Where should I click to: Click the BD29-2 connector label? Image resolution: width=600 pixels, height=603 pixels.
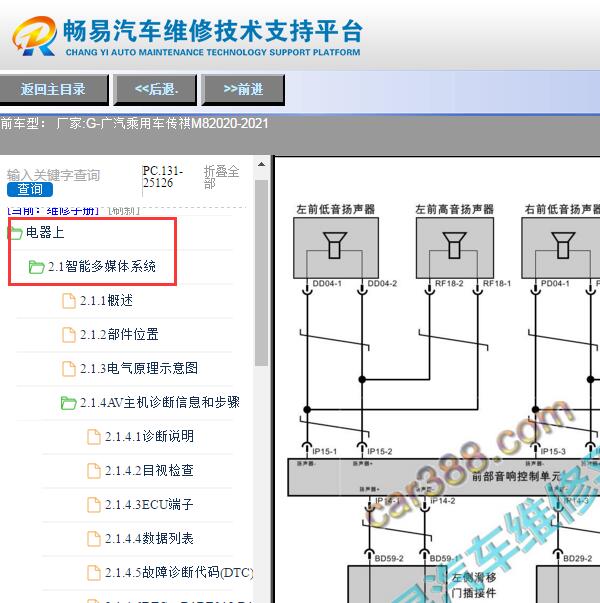coord(577,558)
